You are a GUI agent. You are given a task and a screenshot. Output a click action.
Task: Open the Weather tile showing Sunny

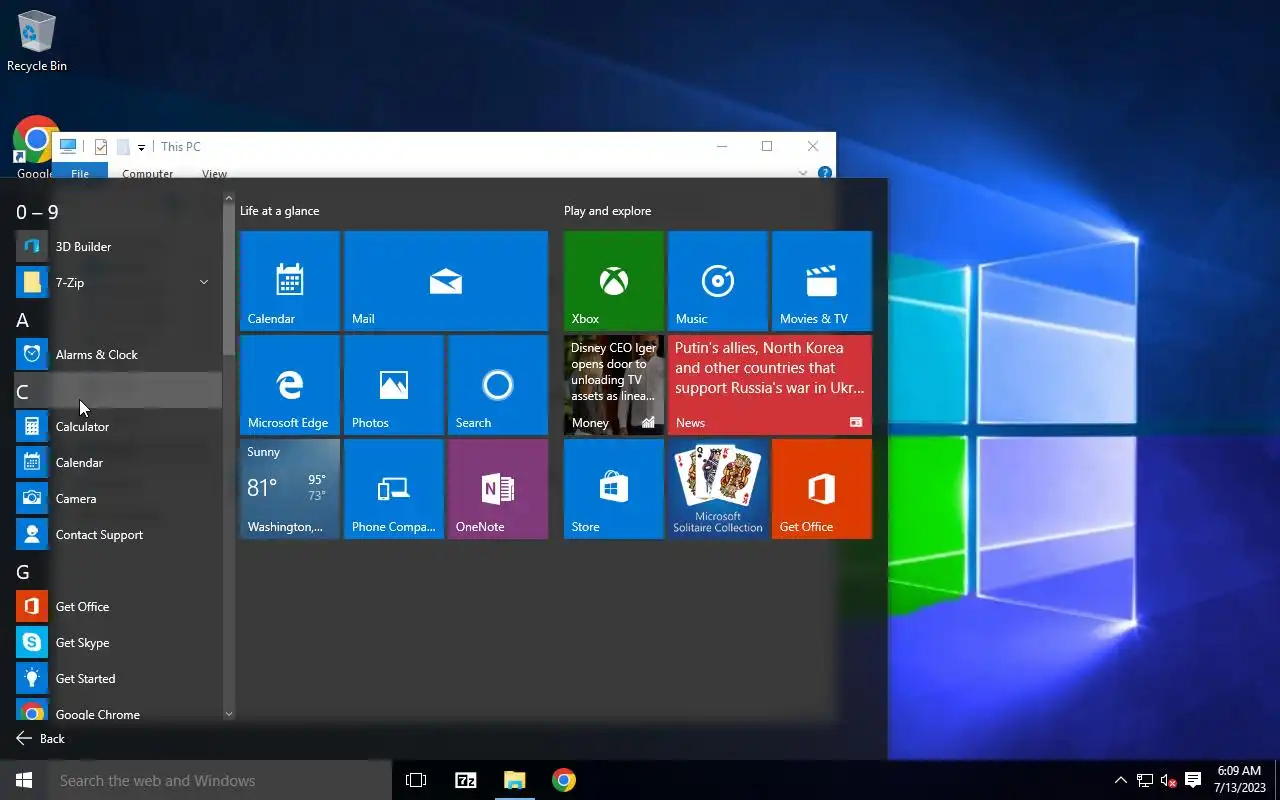(x=290, y=489)
